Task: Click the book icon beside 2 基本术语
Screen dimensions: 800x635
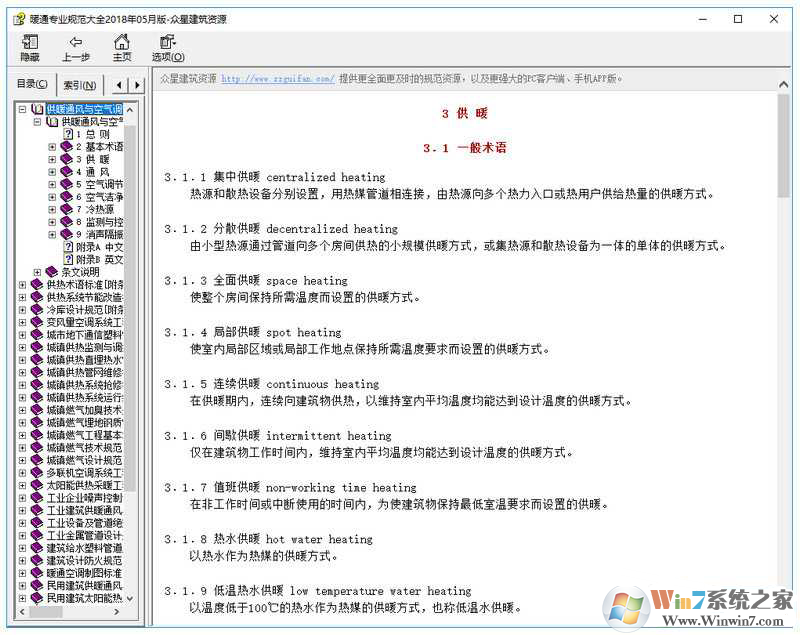Action: pyautogui.click(x=66, y=146)
